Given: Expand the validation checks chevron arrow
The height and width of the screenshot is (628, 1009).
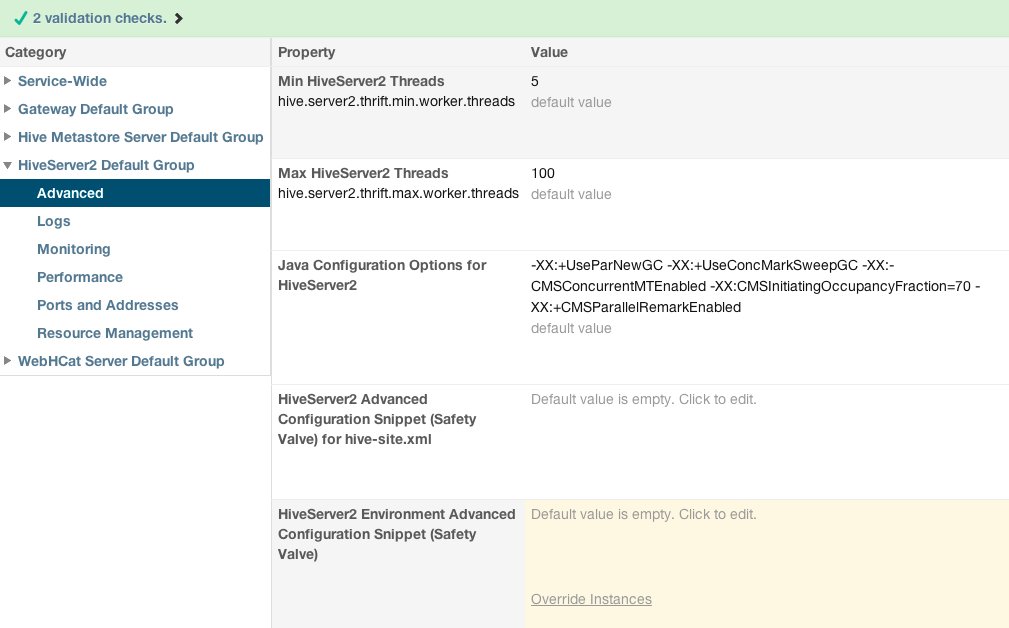Looking at the screenshot, I should [x=179, y=19].
